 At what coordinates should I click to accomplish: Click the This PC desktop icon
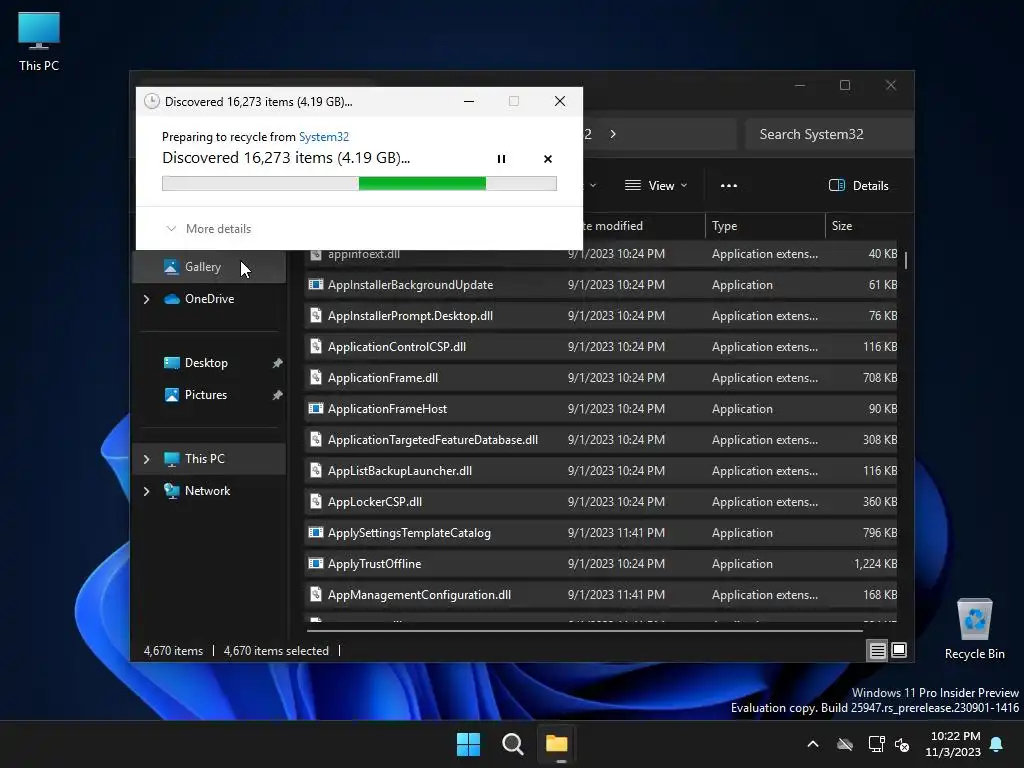click(x=39, y=42)
